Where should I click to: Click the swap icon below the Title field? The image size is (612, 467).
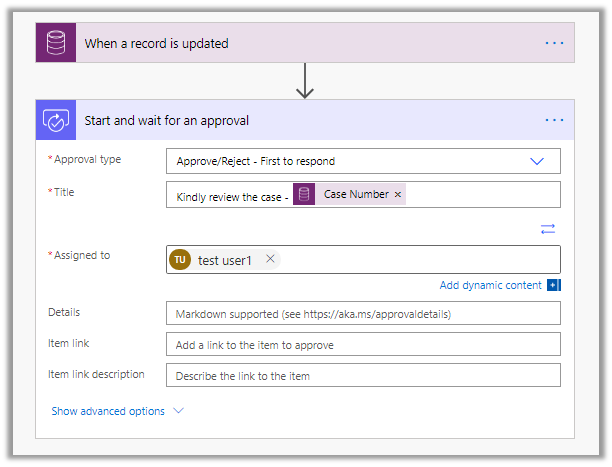tap(547, 229)
